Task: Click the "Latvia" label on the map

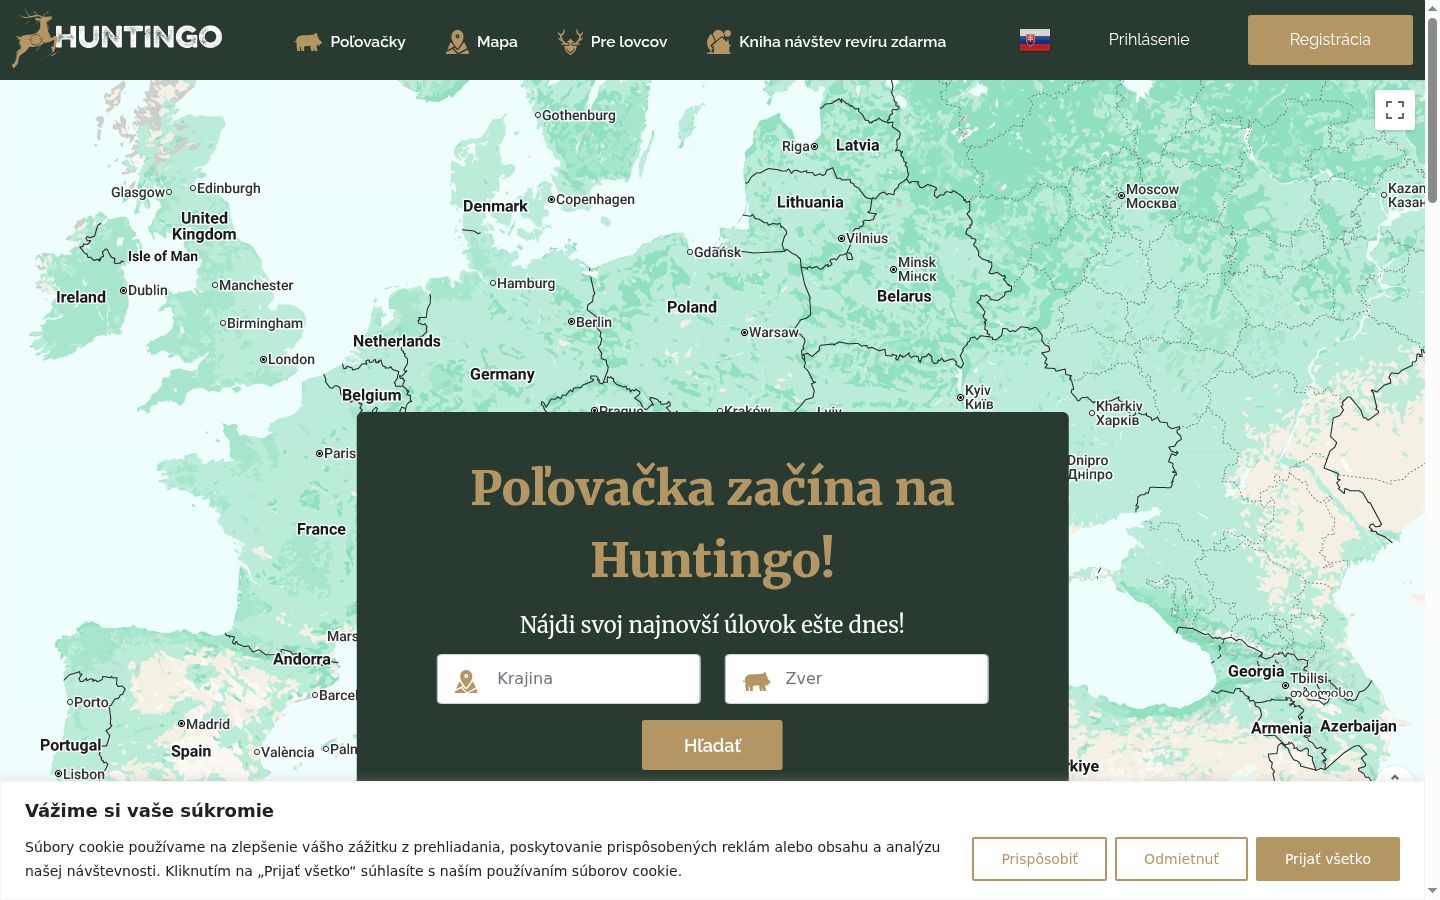Action: pos(857,145)
